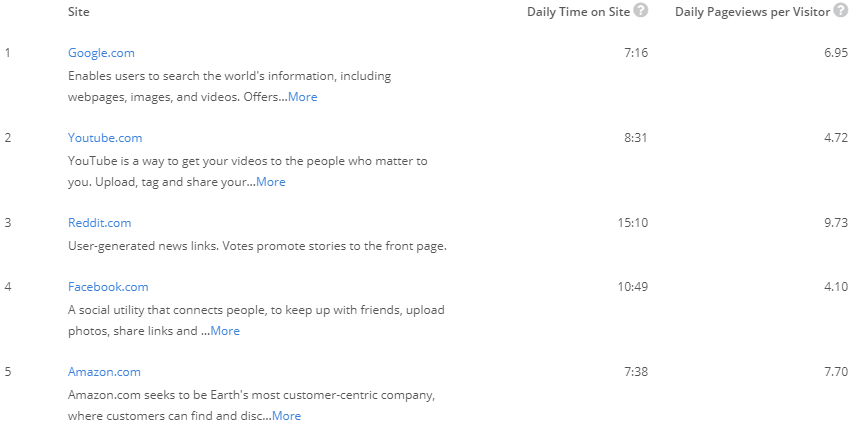Click the help icon beside Daily Time on Site
This screenshot has width=862, height=430.
641,11
